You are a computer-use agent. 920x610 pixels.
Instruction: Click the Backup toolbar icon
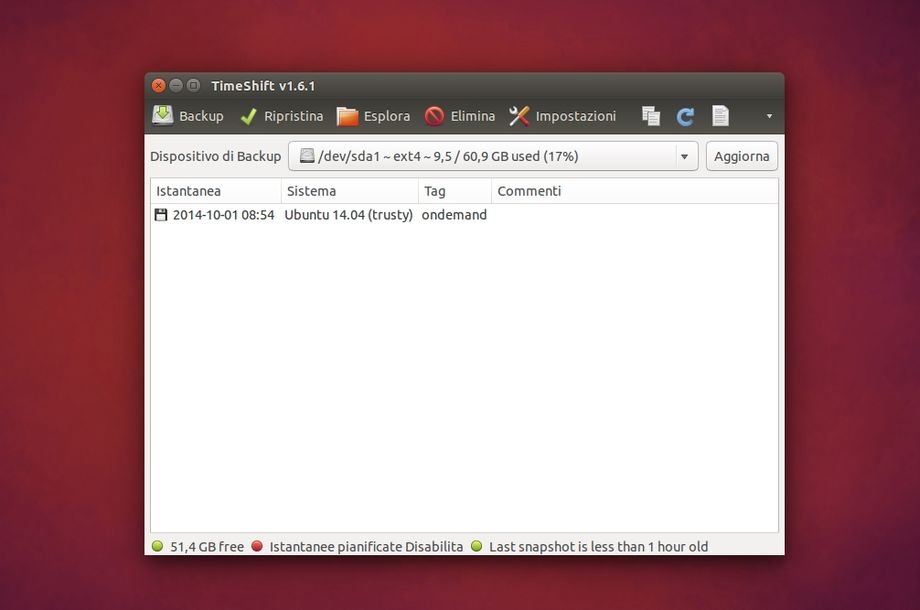163,116
